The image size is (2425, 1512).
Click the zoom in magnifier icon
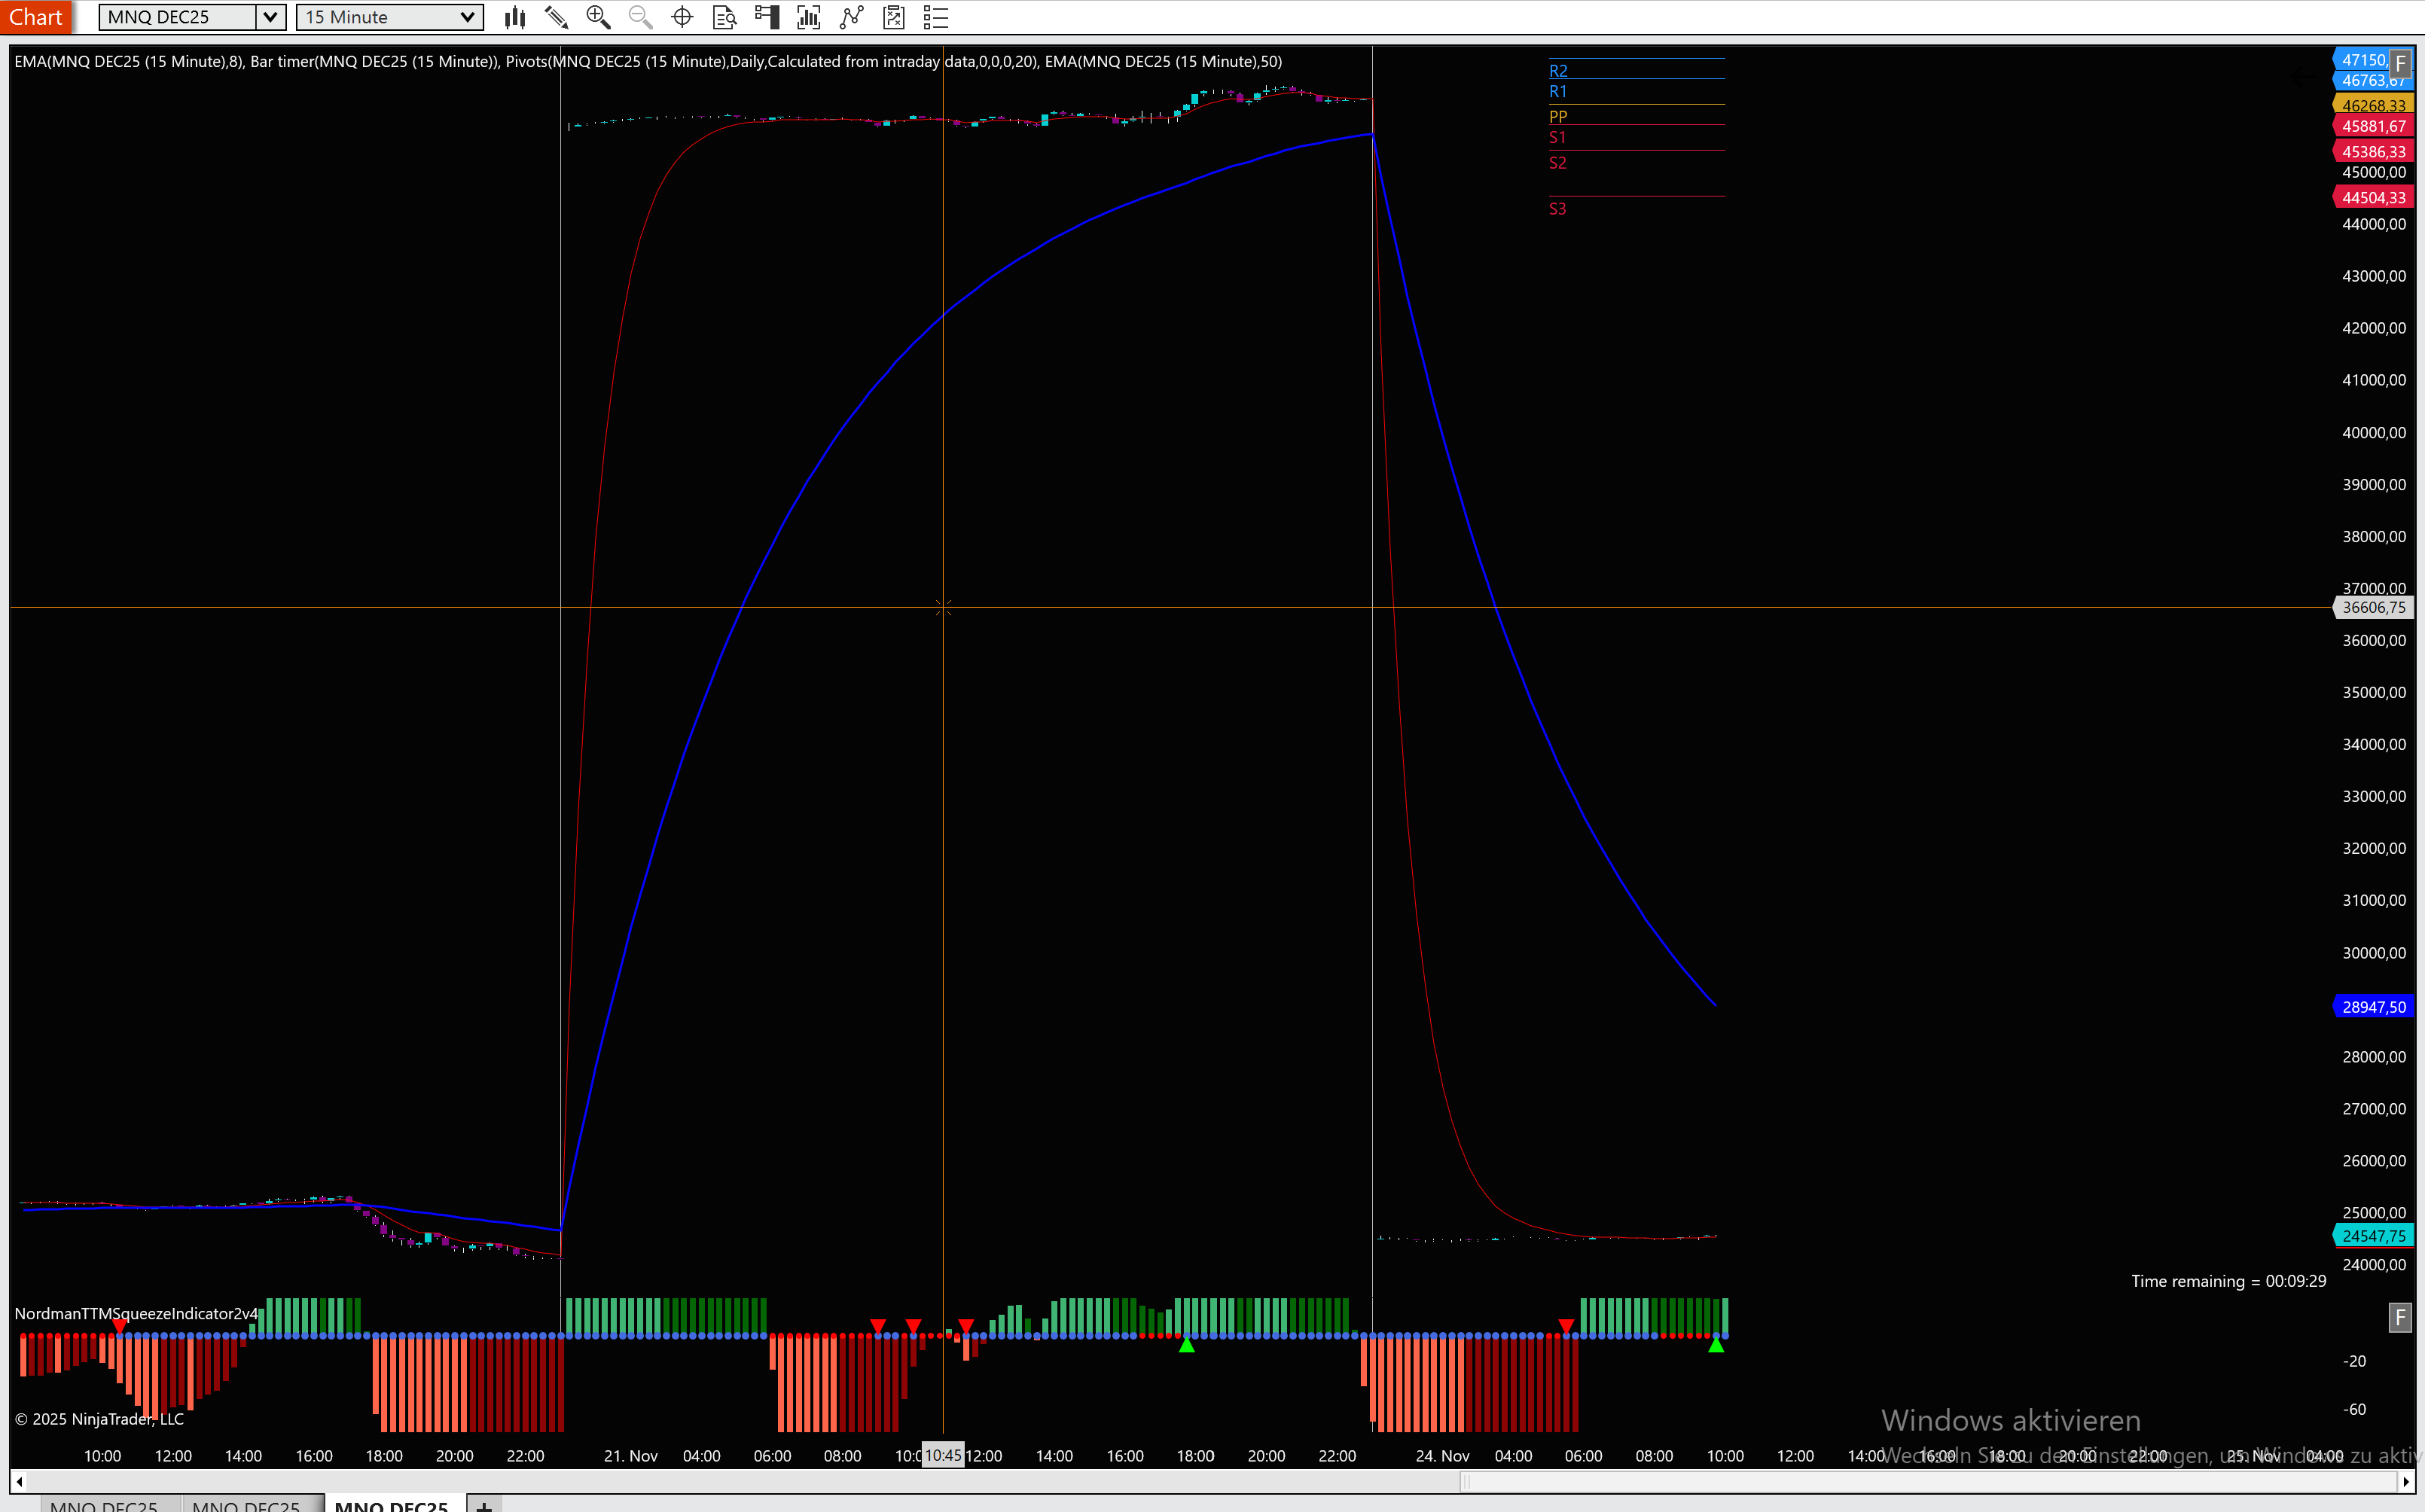pos(598,17)
